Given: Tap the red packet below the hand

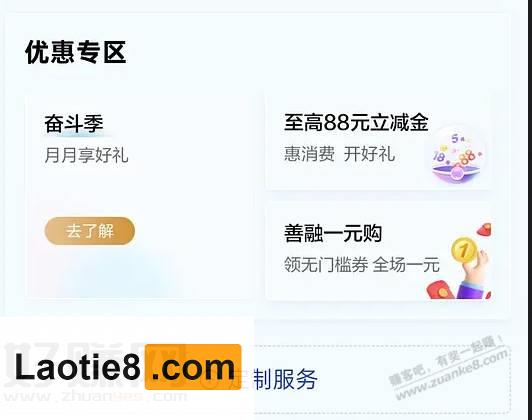Looking at the screenshot, I should pyautogui.click(x=440, y=290).
